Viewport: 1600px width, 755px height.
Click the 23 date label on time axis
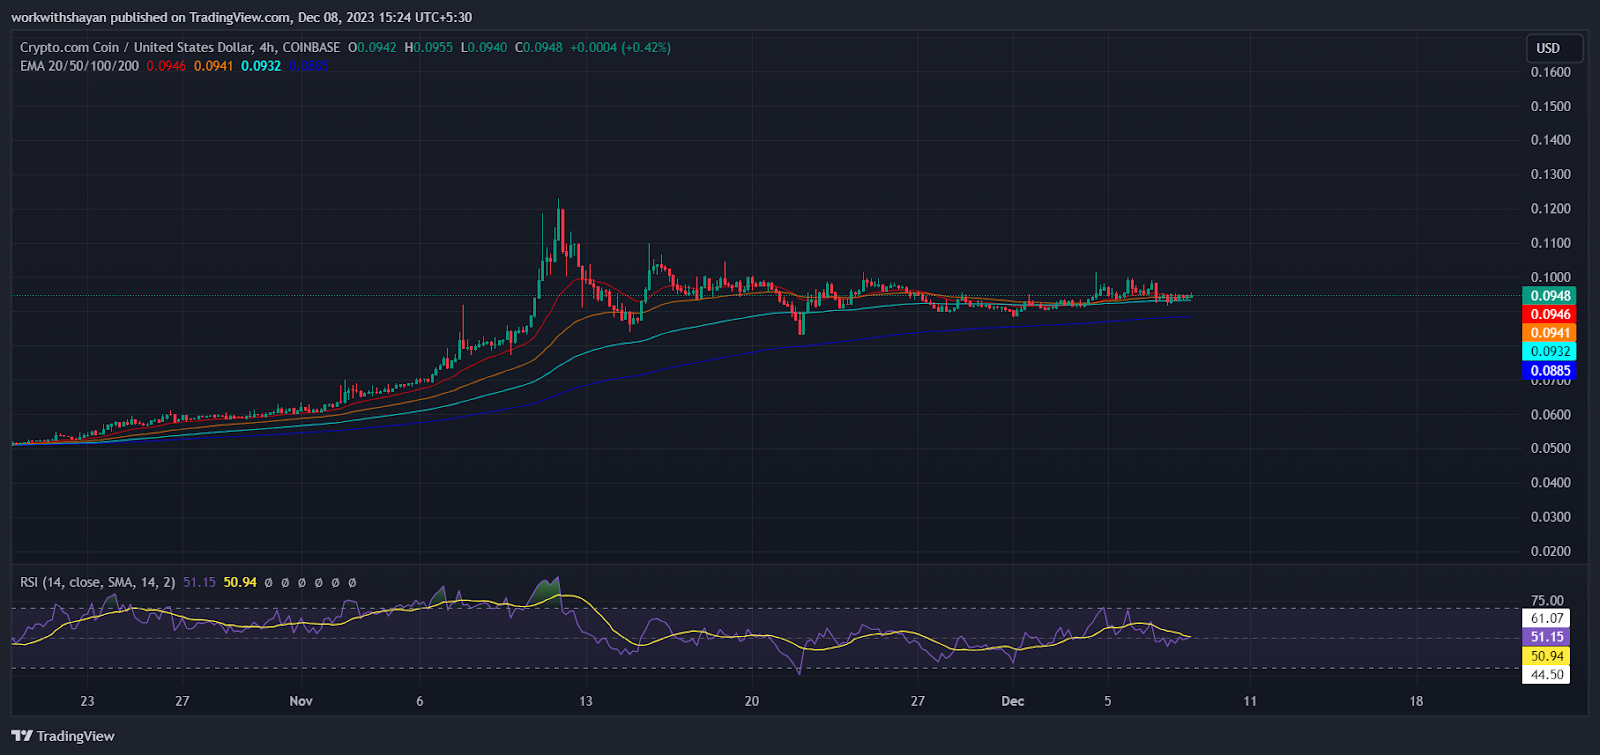(x=88, y=701)
